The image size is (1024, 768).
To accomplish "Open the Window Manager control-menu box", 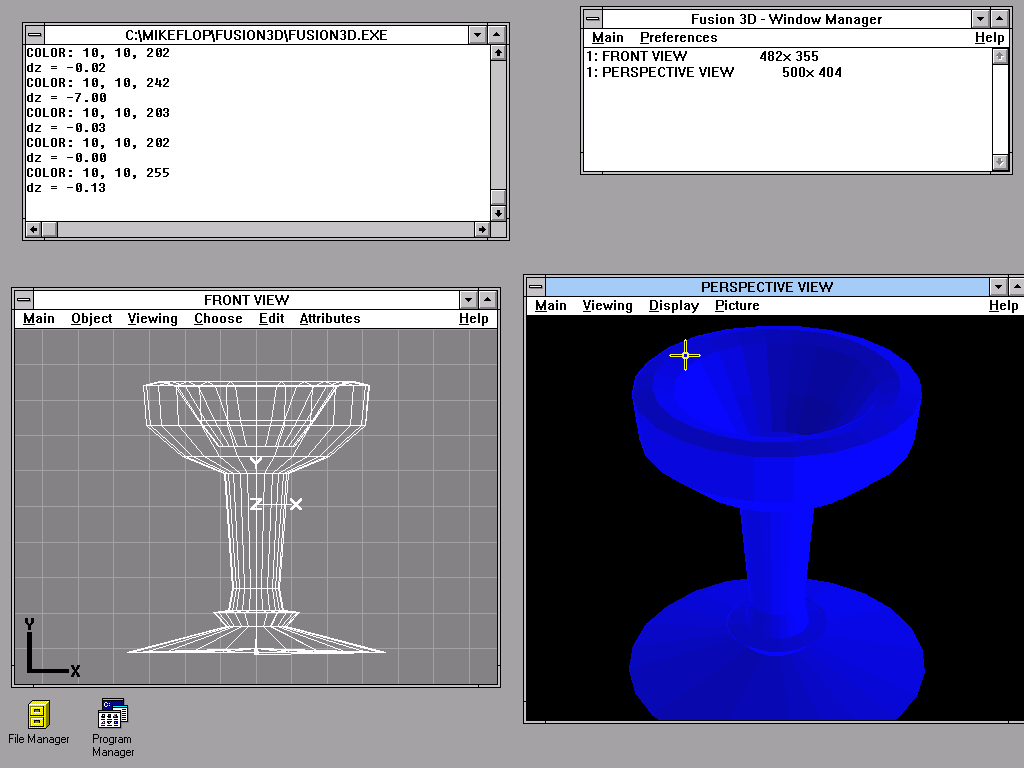I will point(593,19).
